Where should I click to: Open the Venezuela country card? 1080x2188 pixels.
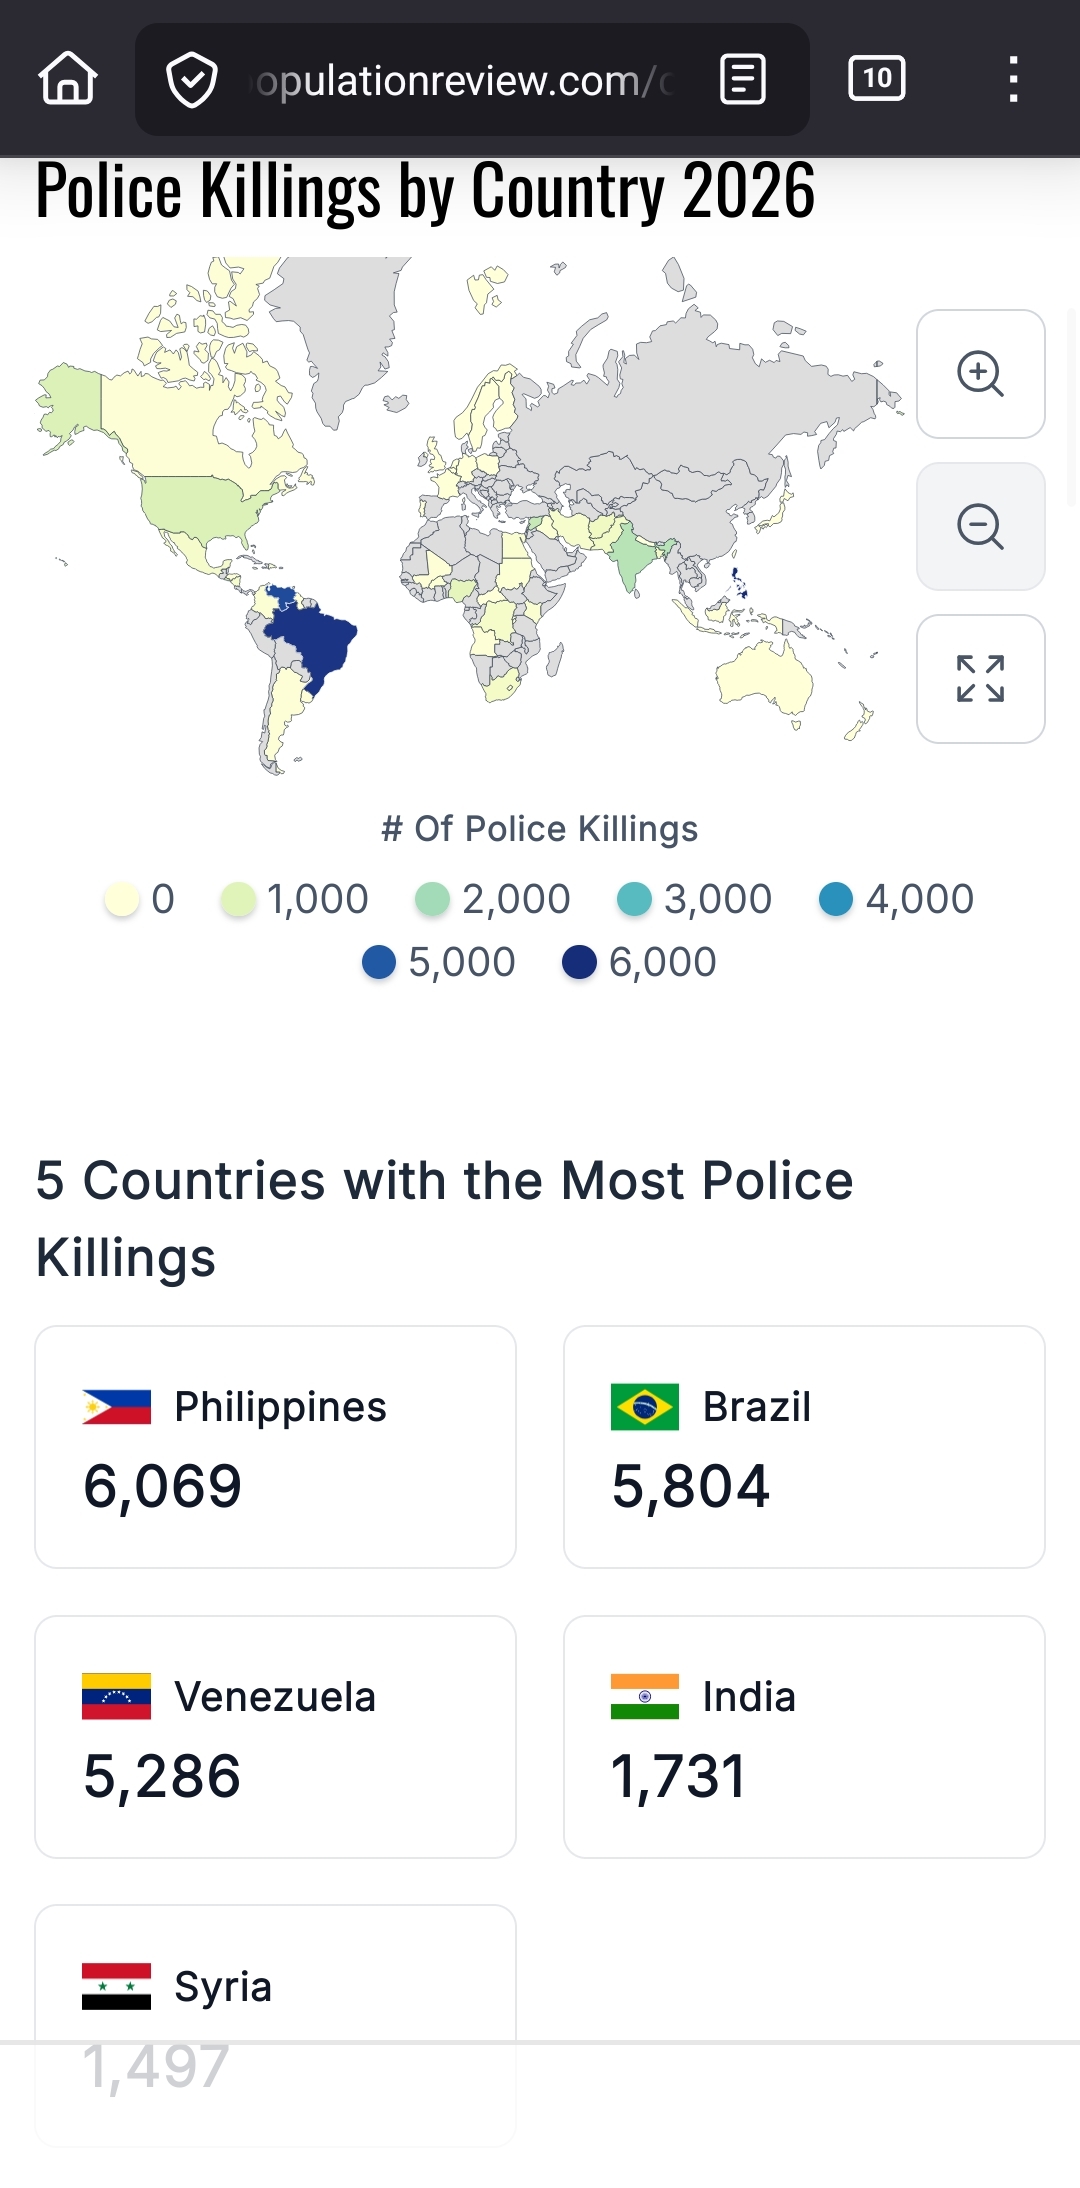click(275, 1736)
